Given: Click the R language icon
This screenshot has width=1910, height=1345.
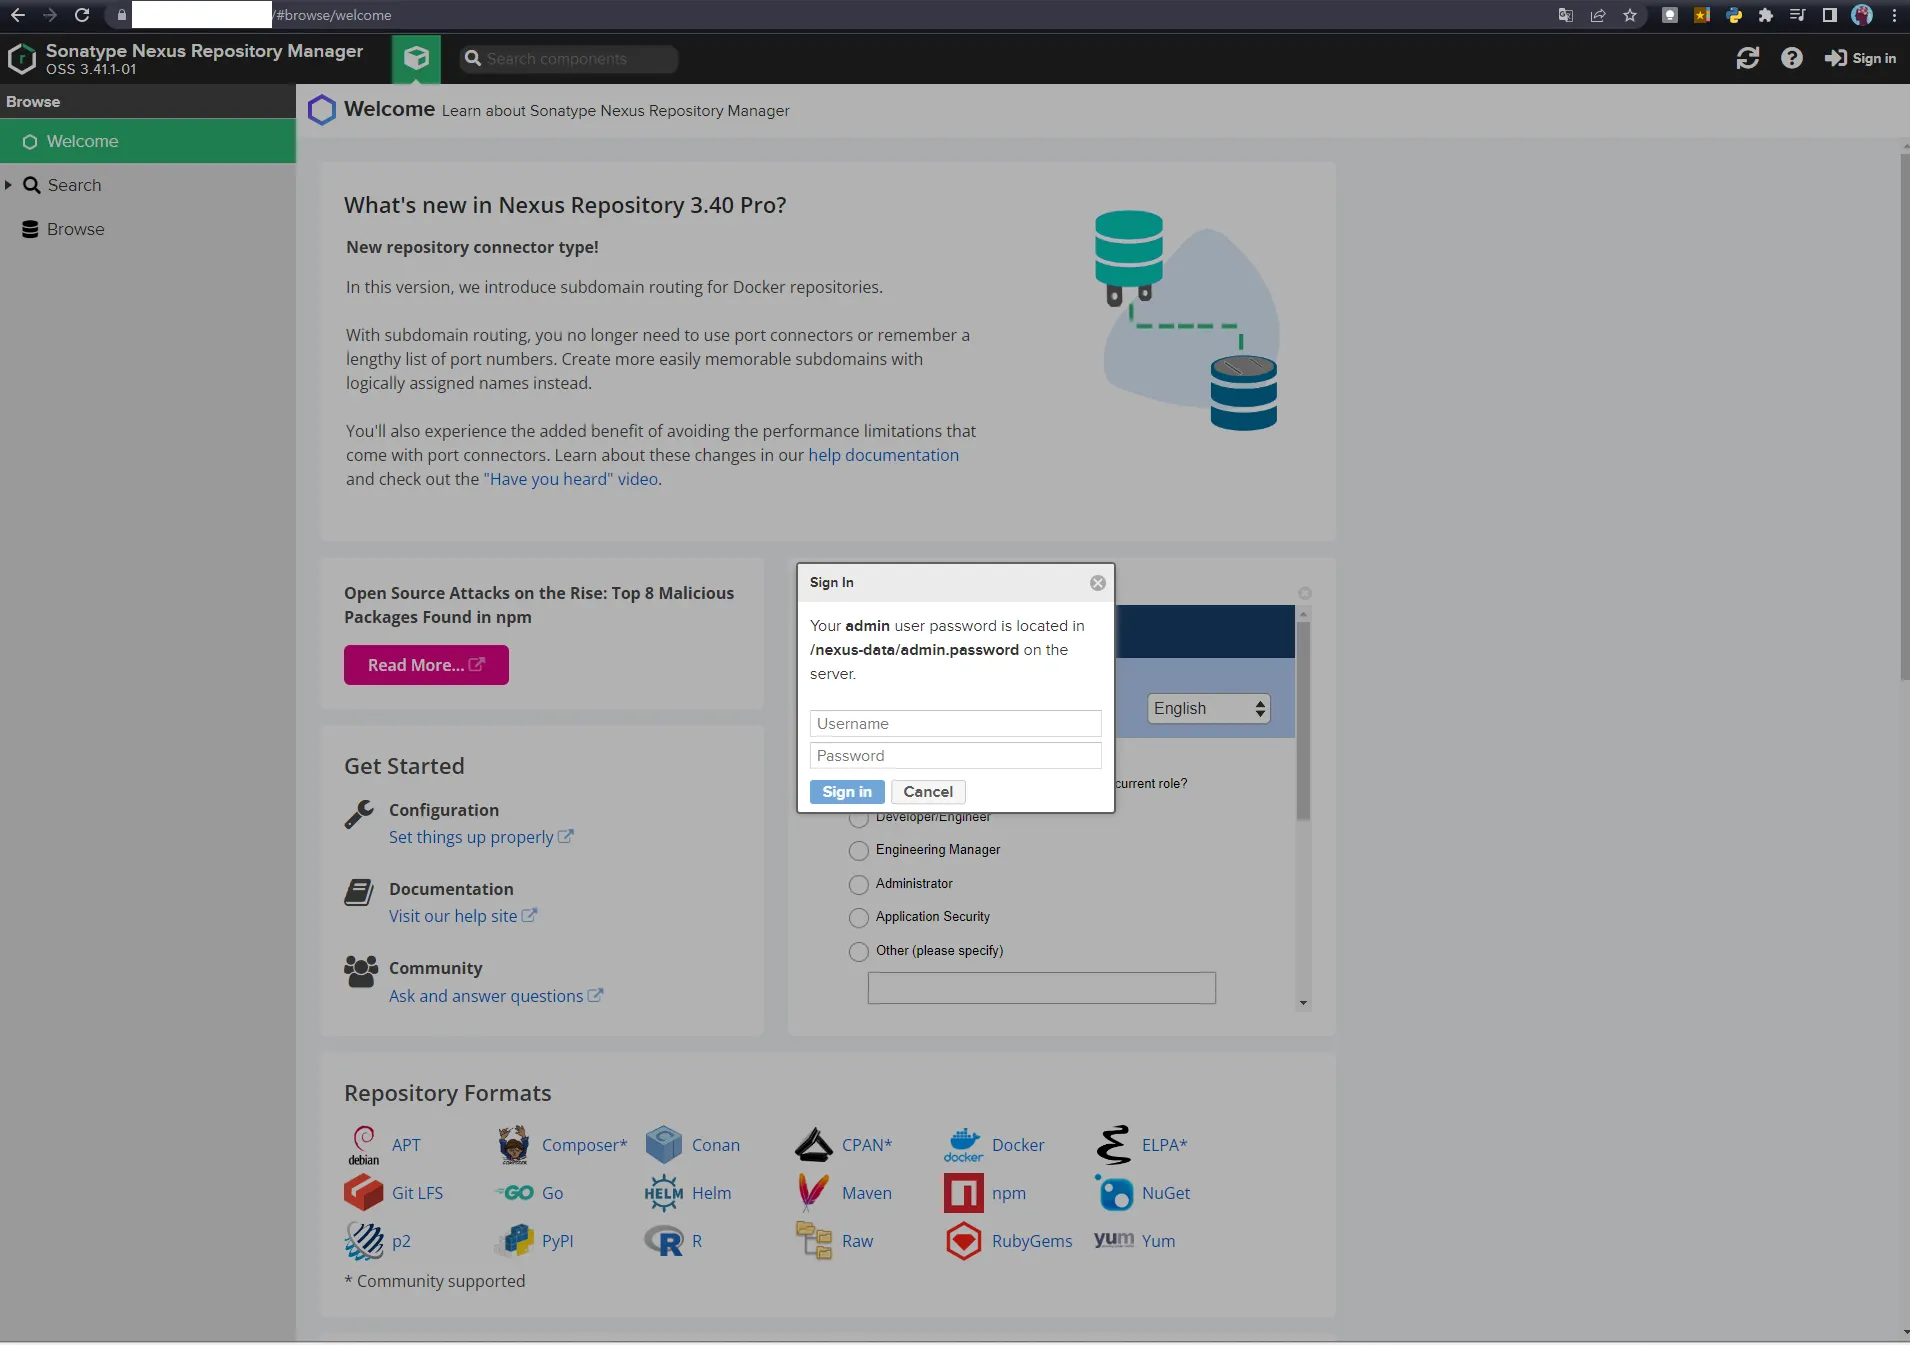Looking at the screenshot, I should click(664, 1241).
